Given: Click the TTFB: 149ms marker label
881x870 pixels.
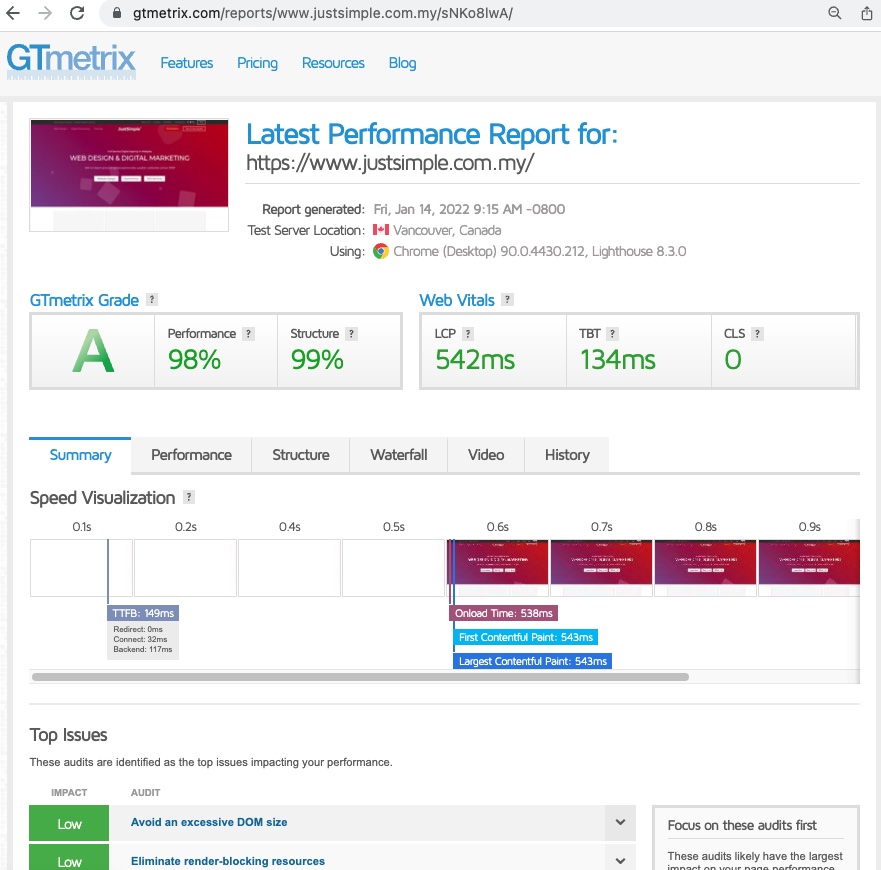Looking at the screenshot, I should click(x=143, y=613).
